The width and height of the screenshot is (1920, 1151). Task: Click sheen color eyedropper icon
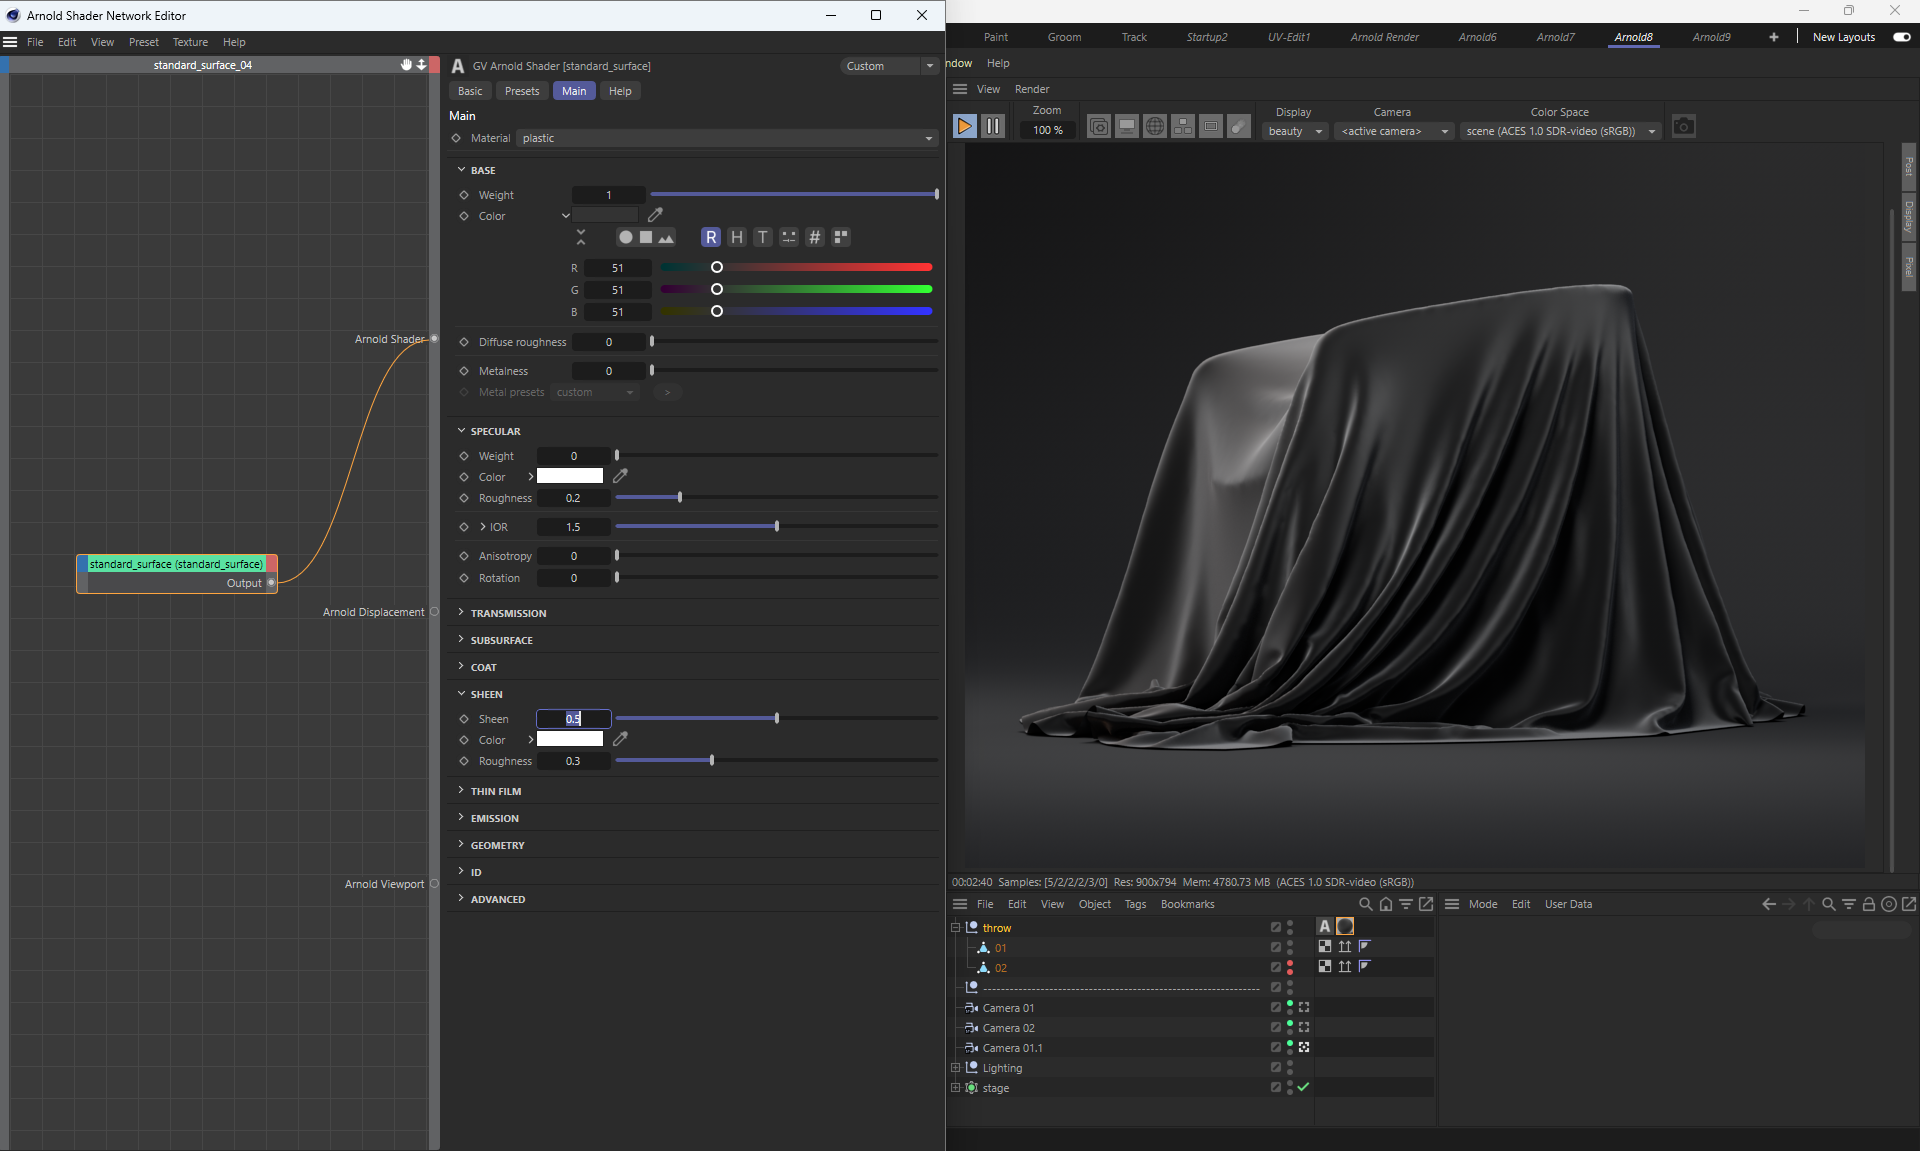(620, 739)
